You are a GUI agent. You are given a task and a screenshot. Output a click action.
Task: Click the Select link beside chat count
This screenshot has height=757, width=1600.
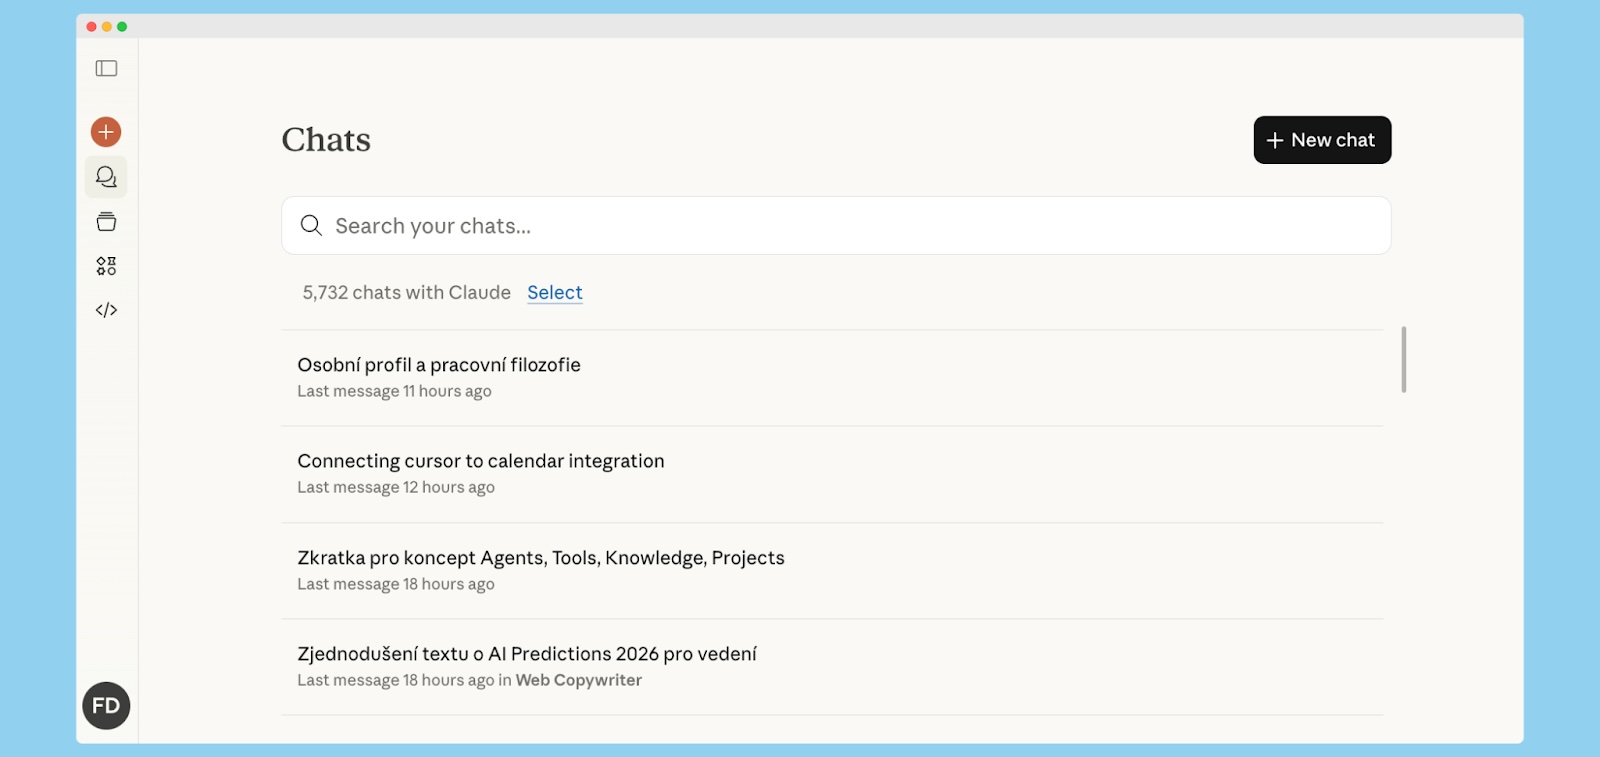pos(554,293)
